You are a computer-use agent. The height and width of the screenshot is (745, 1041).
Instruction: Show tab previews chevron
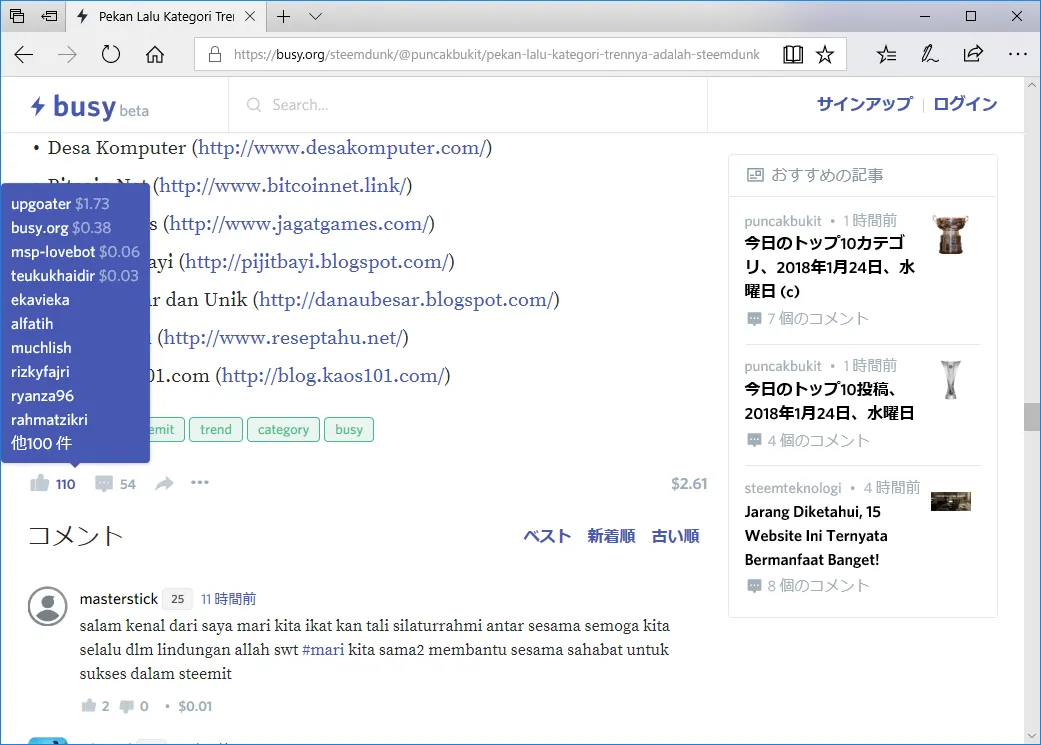point(315,17)
